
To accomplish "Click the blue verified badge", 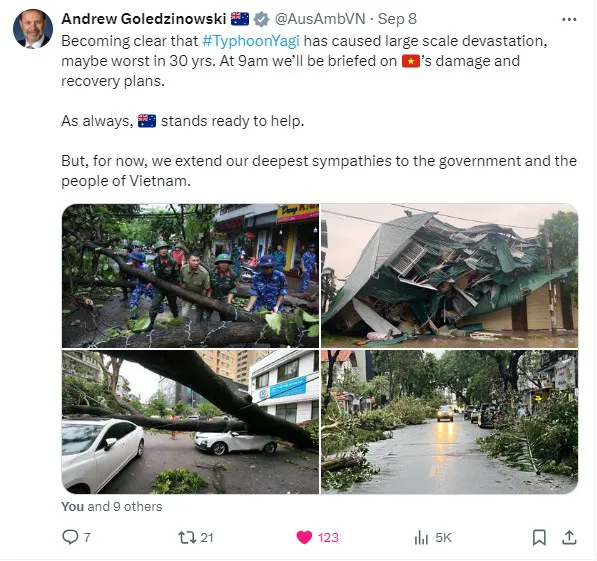I will [261, 19].
